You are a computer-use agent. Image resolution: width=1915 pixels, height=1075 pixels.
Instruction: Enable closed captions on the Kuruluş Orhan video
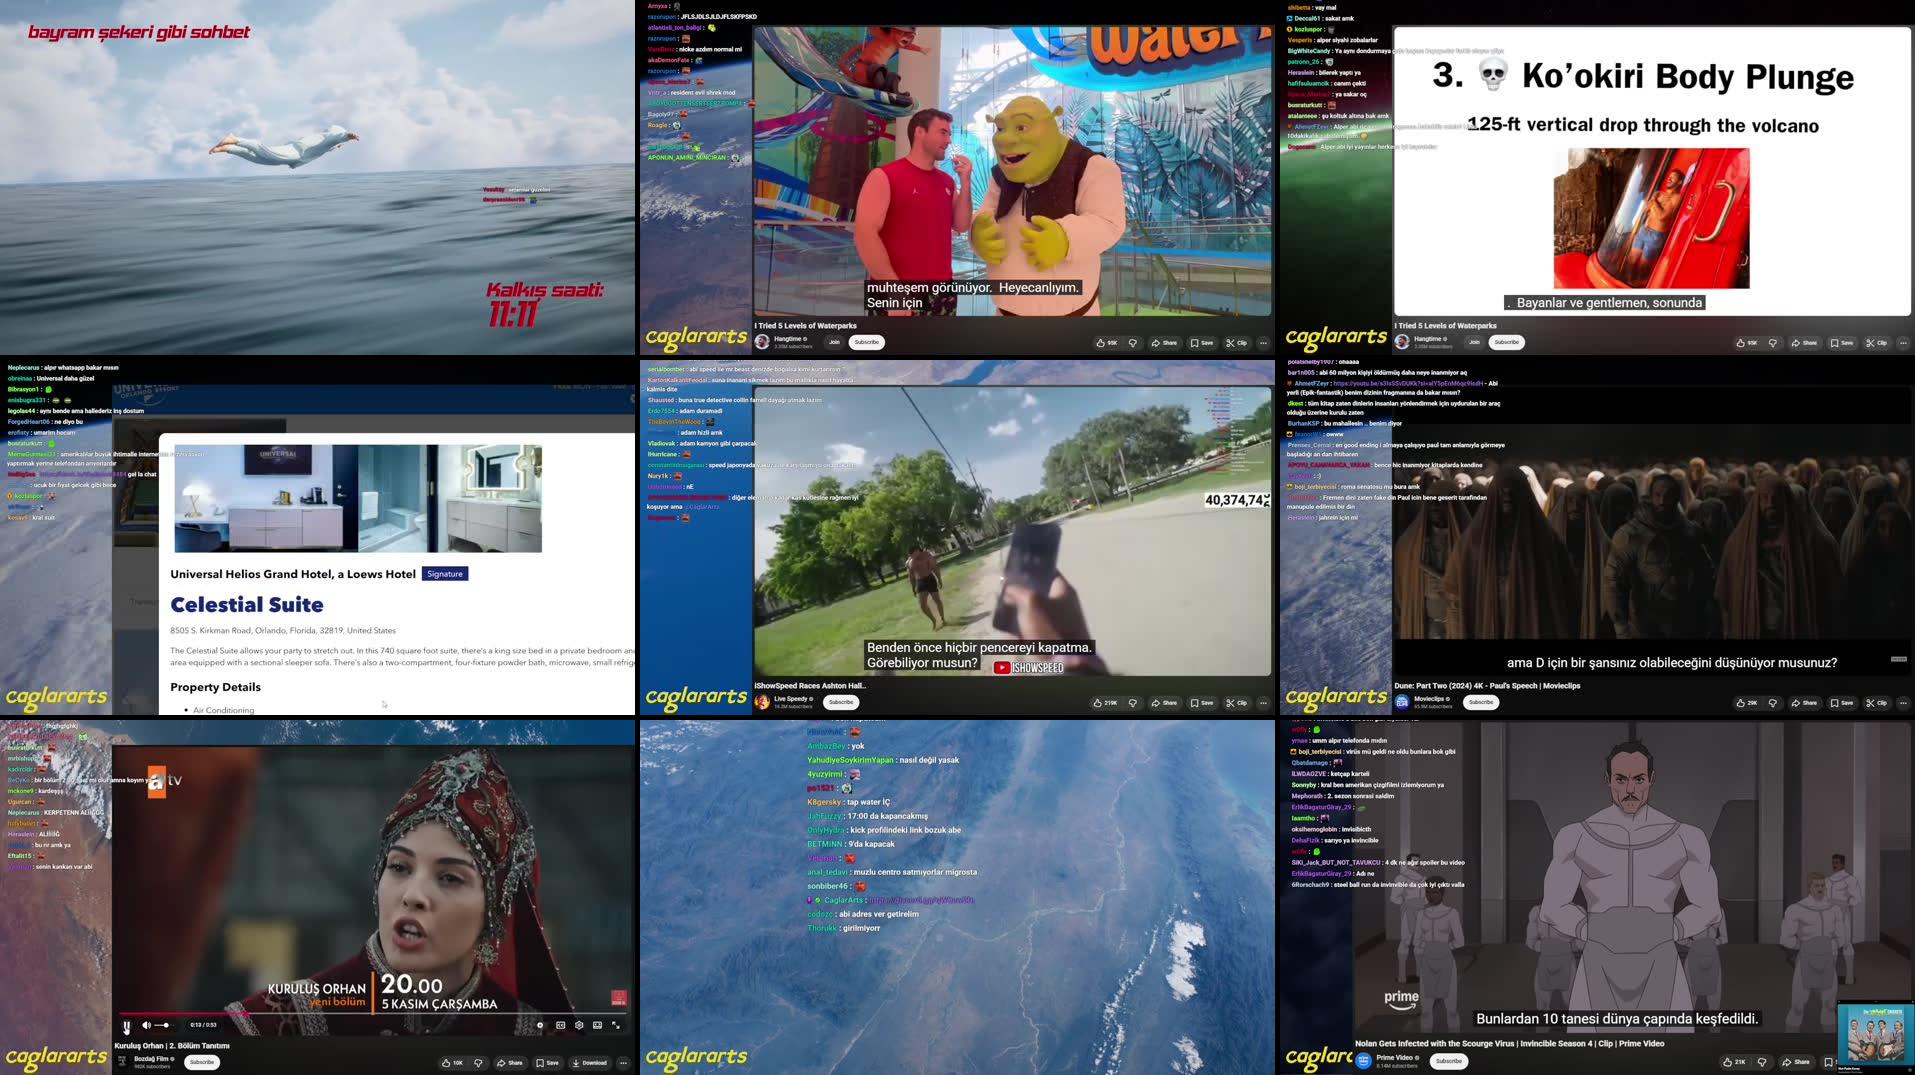click(x=560, y=1025)
